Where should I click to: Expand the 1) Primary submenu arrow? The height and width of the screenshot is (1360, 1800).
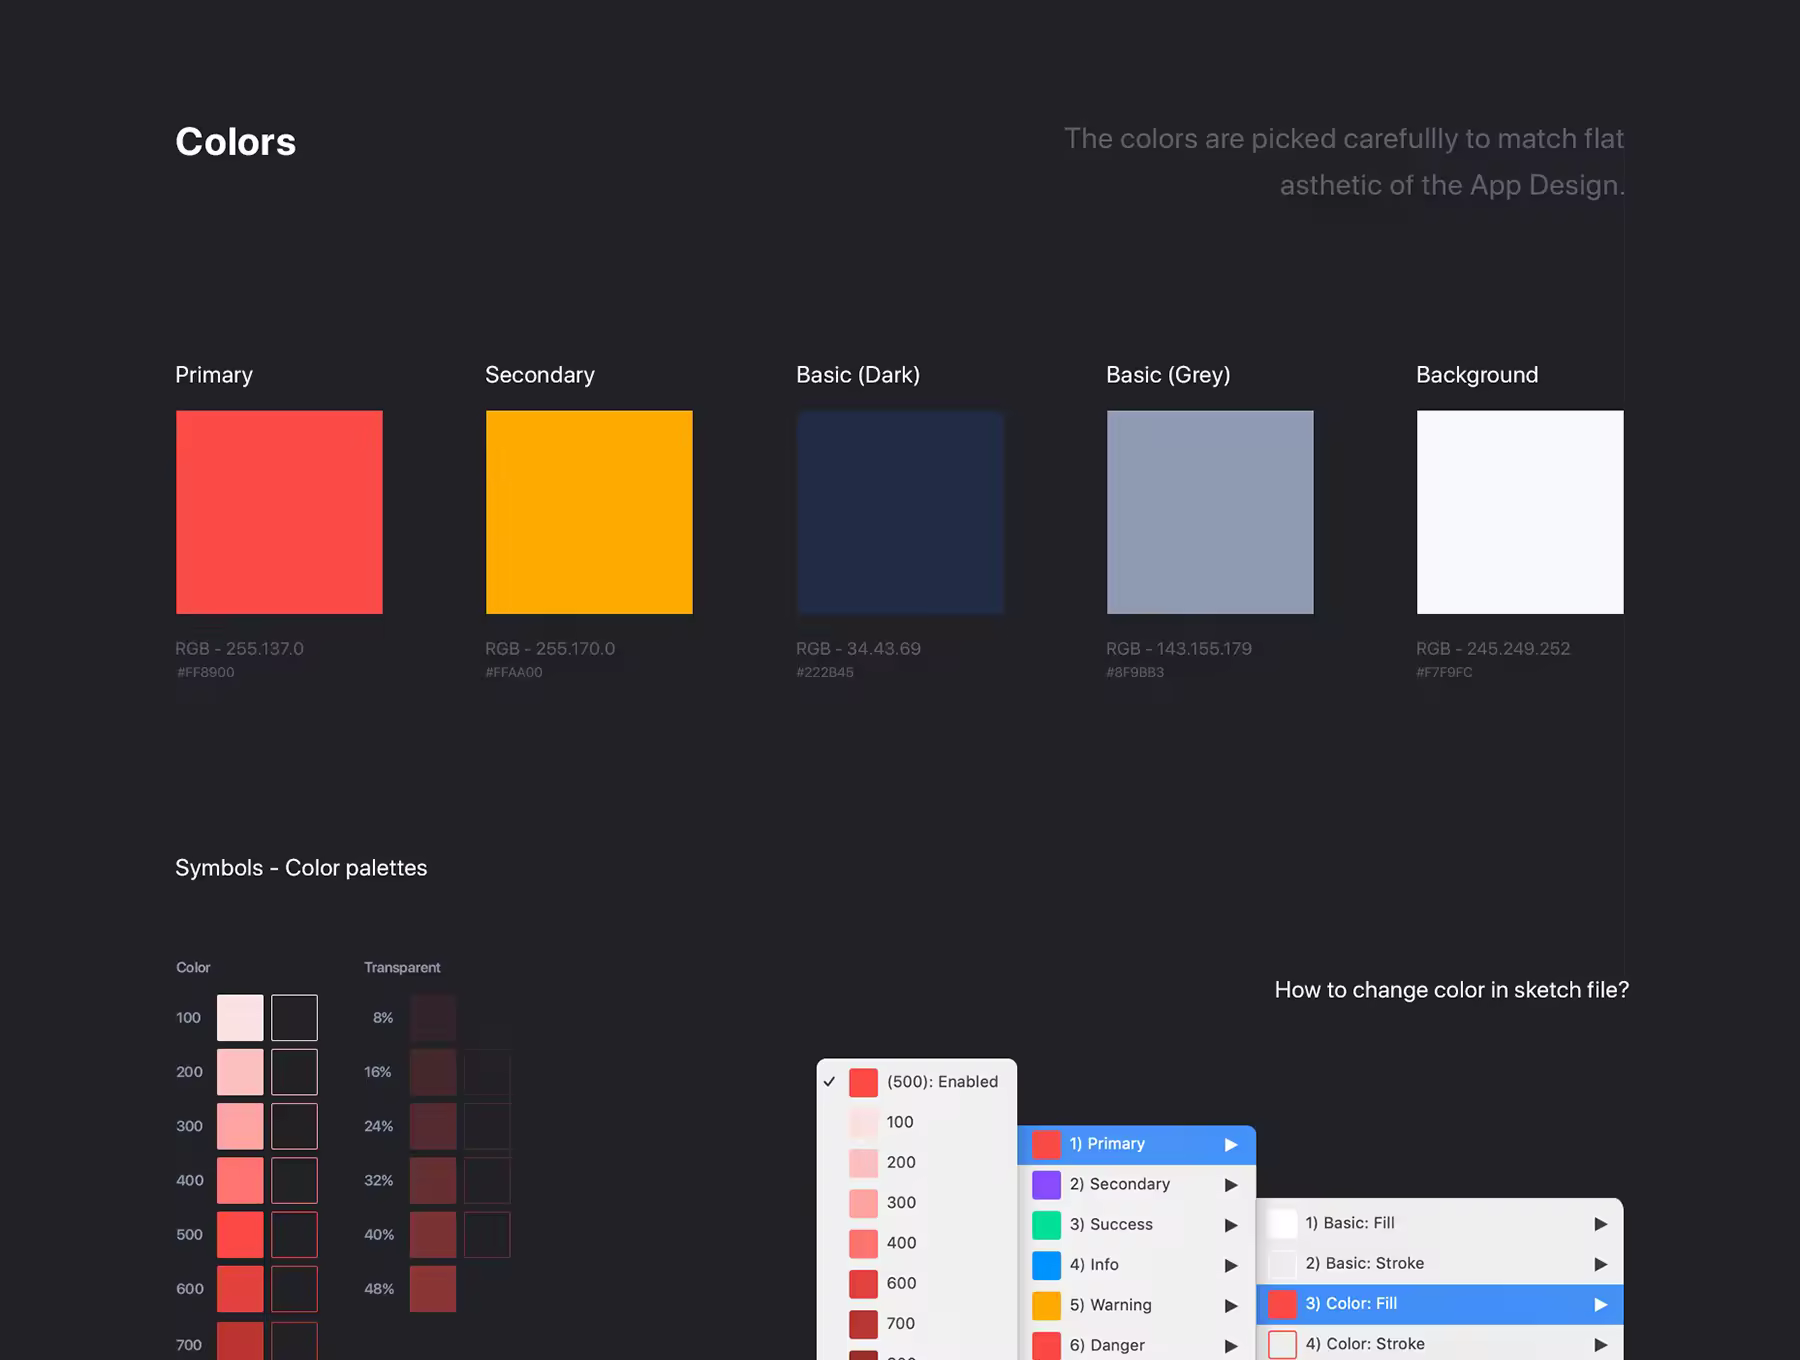point(1231,1144)
